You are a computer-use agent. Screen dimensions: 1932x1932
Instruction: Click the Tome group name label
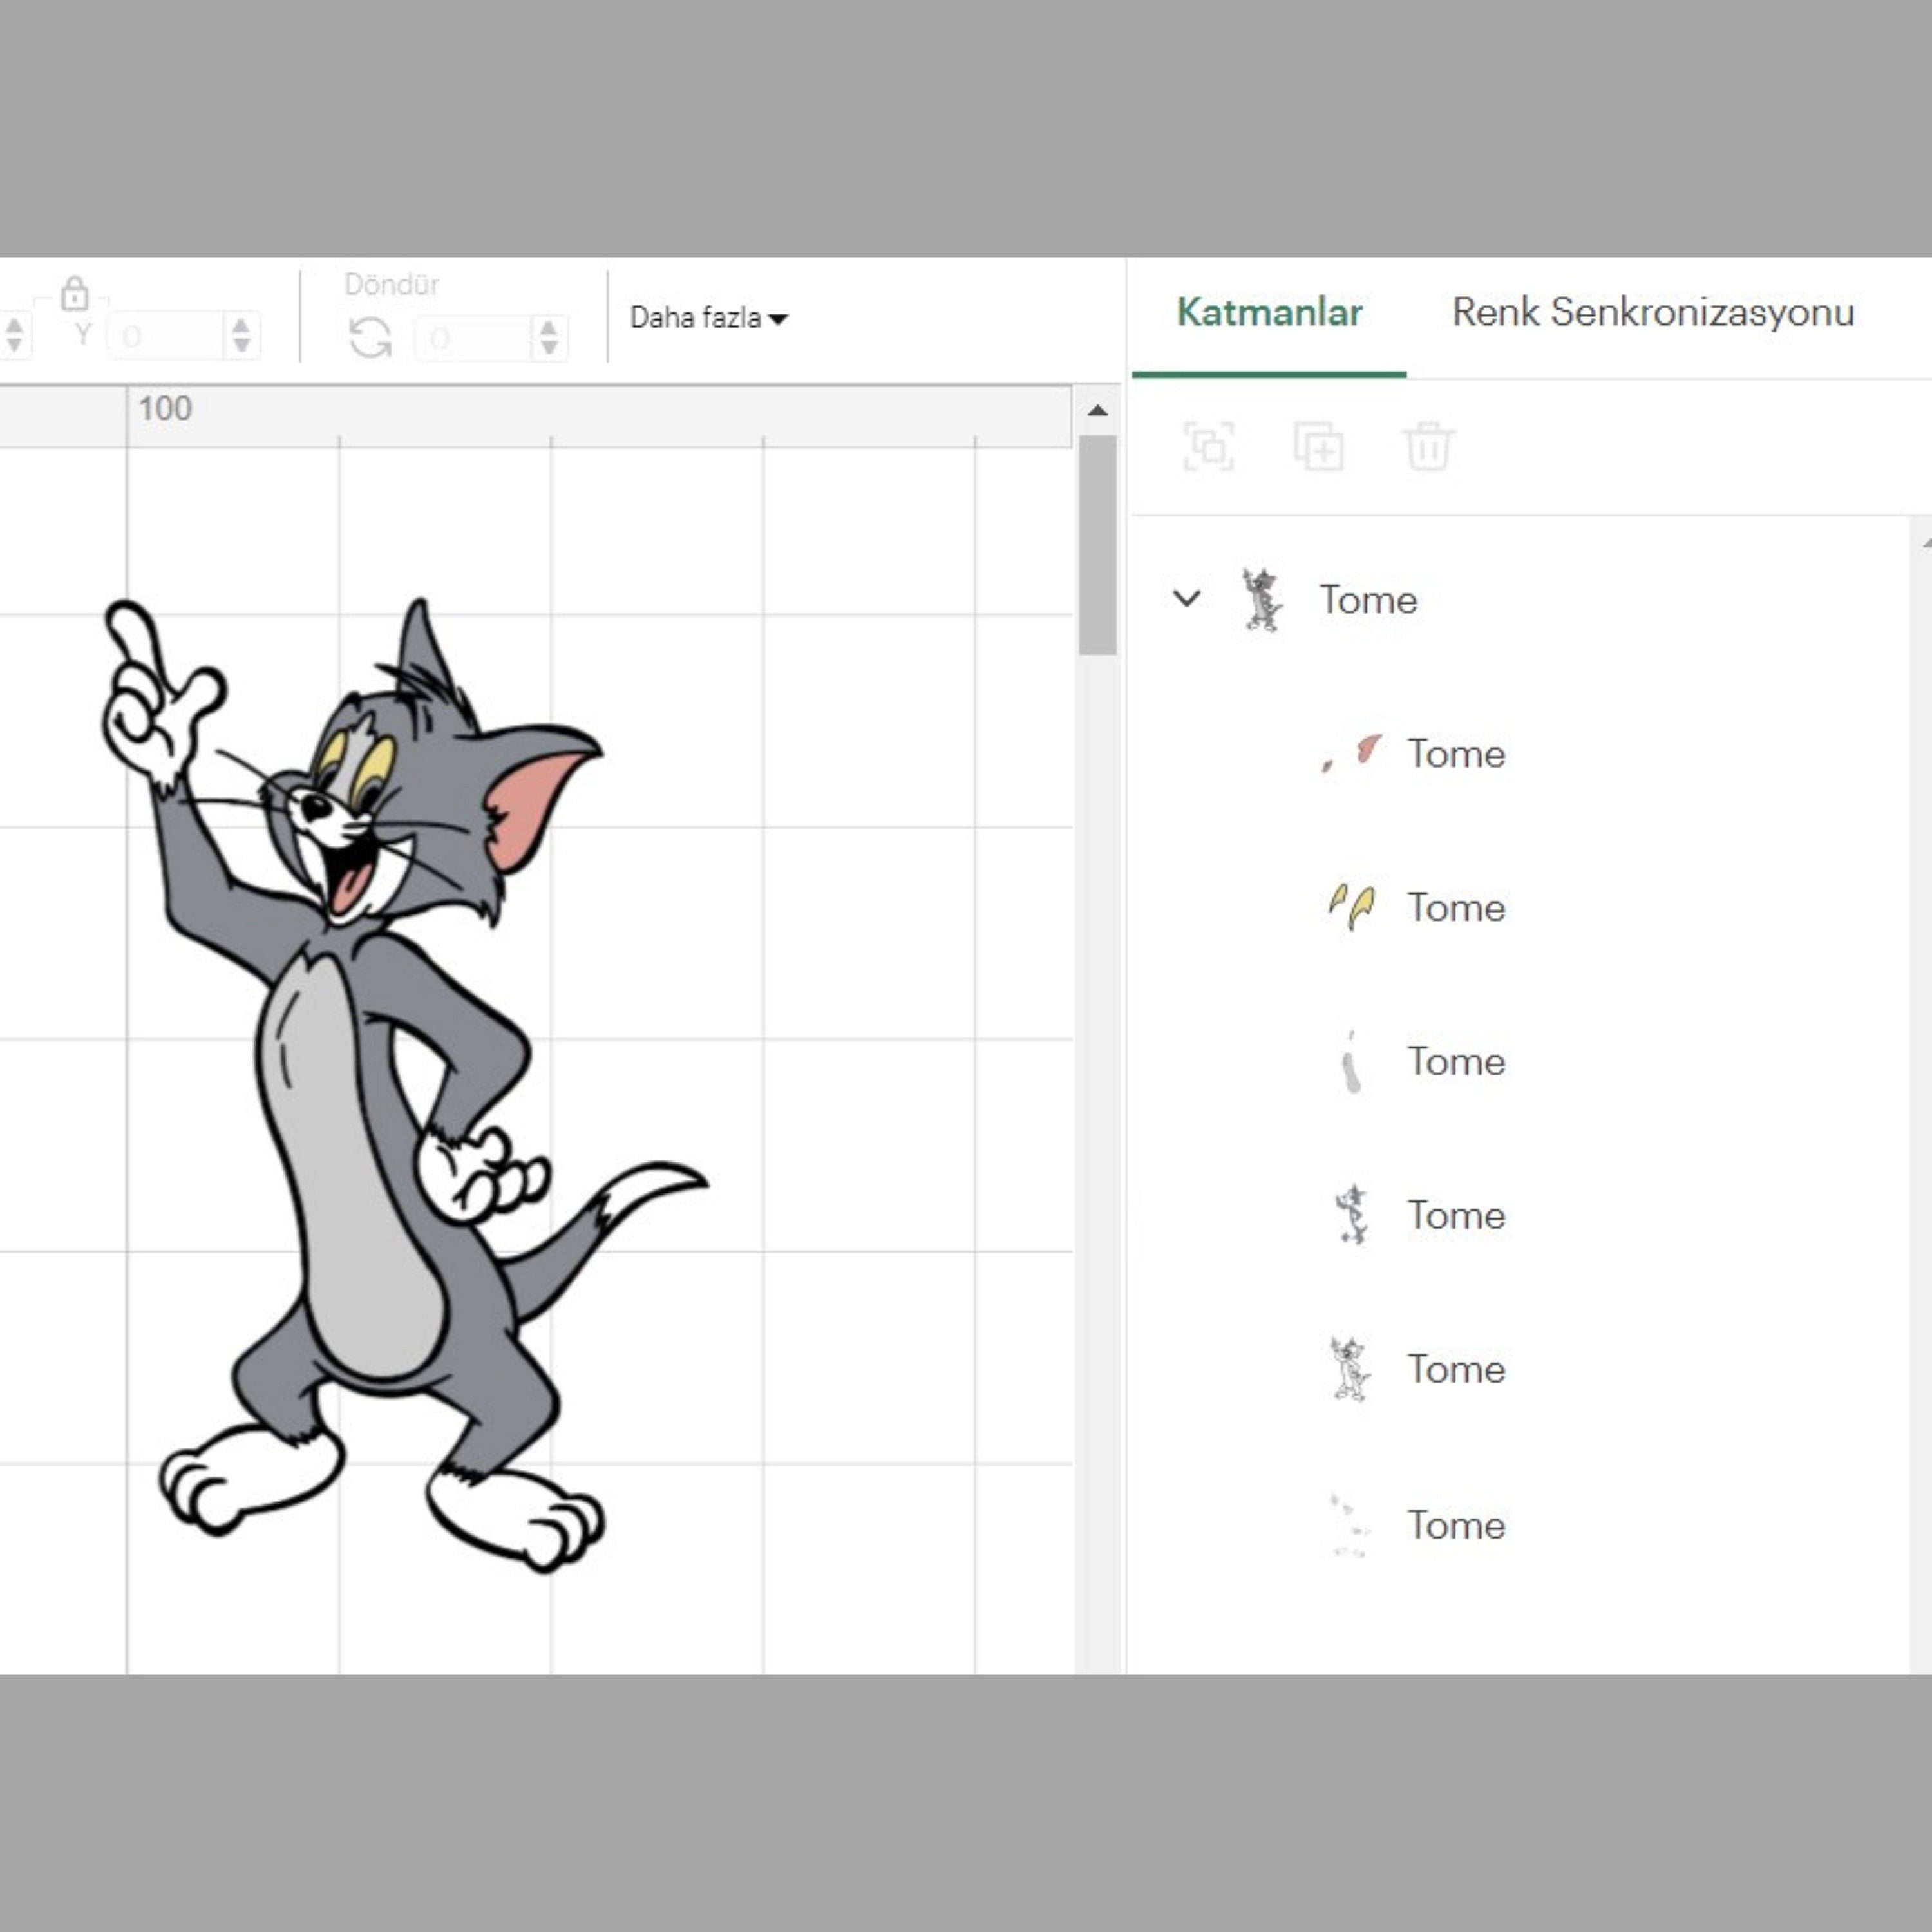[1369, 599]
